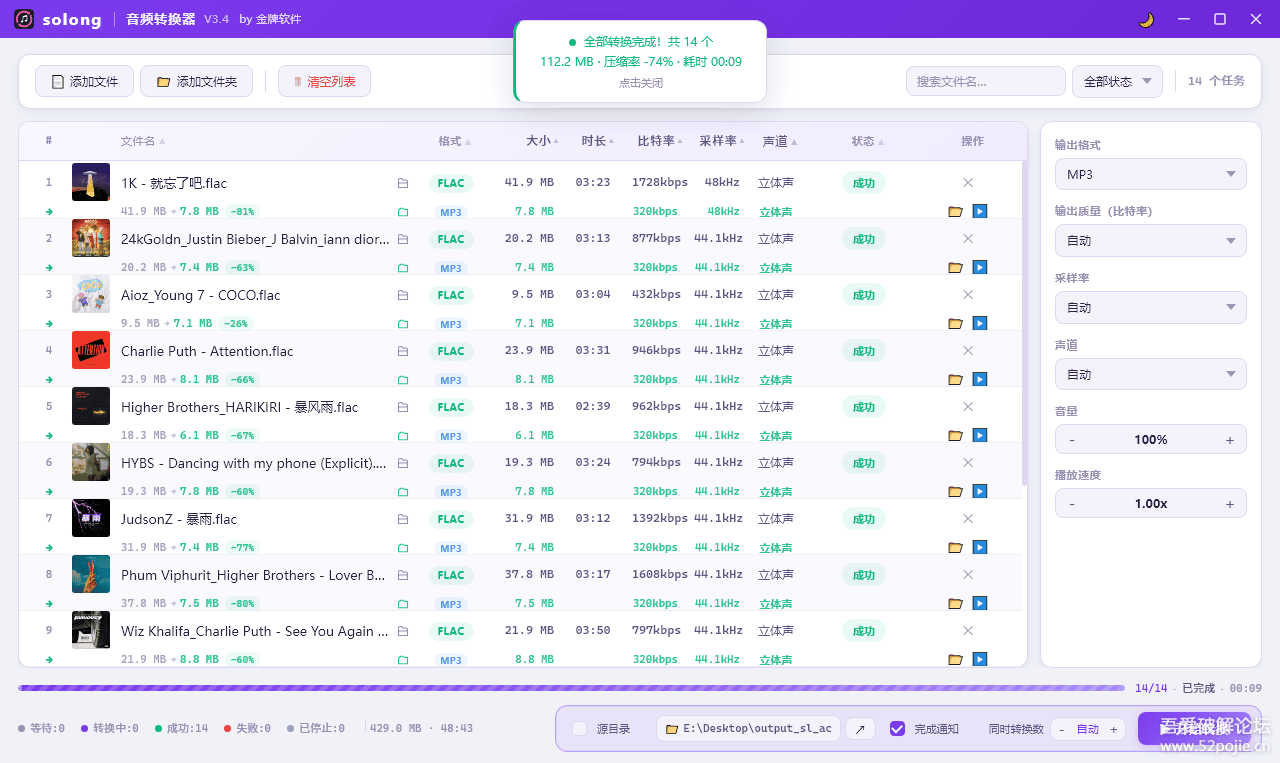Open the 全部状态 status filter dropdown
Screen dimensions: 1280x763
pyautogui.click(x=1117, y=81)
